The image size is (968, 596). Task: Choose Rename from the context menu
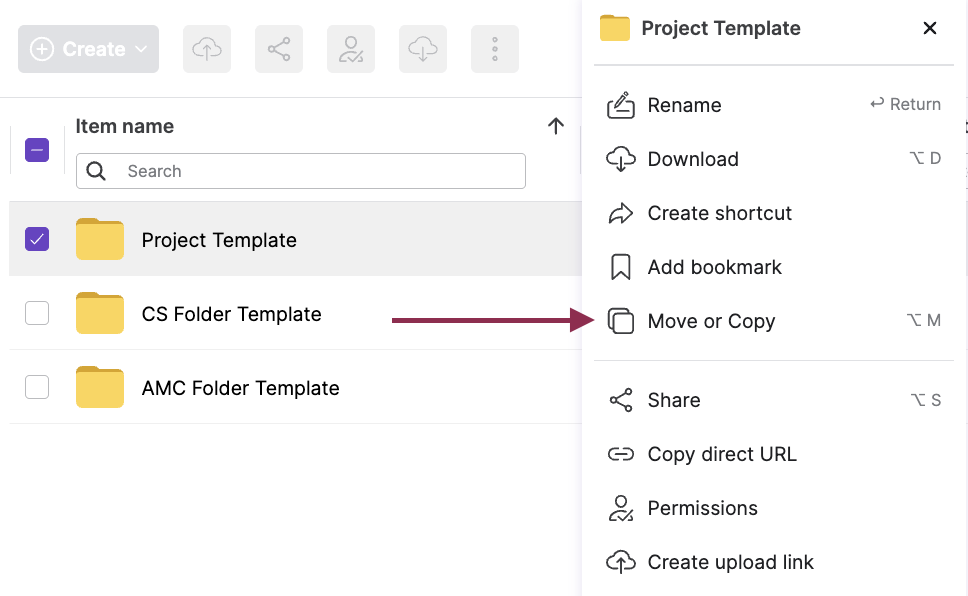684,105
